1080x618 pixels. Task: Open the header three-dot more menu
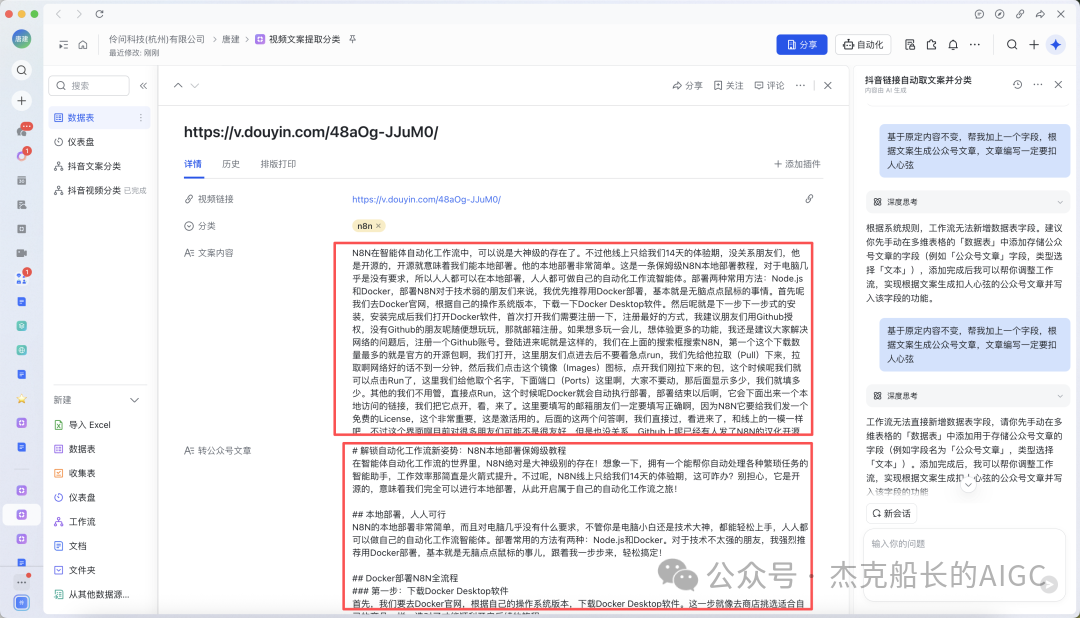point(975,45)
